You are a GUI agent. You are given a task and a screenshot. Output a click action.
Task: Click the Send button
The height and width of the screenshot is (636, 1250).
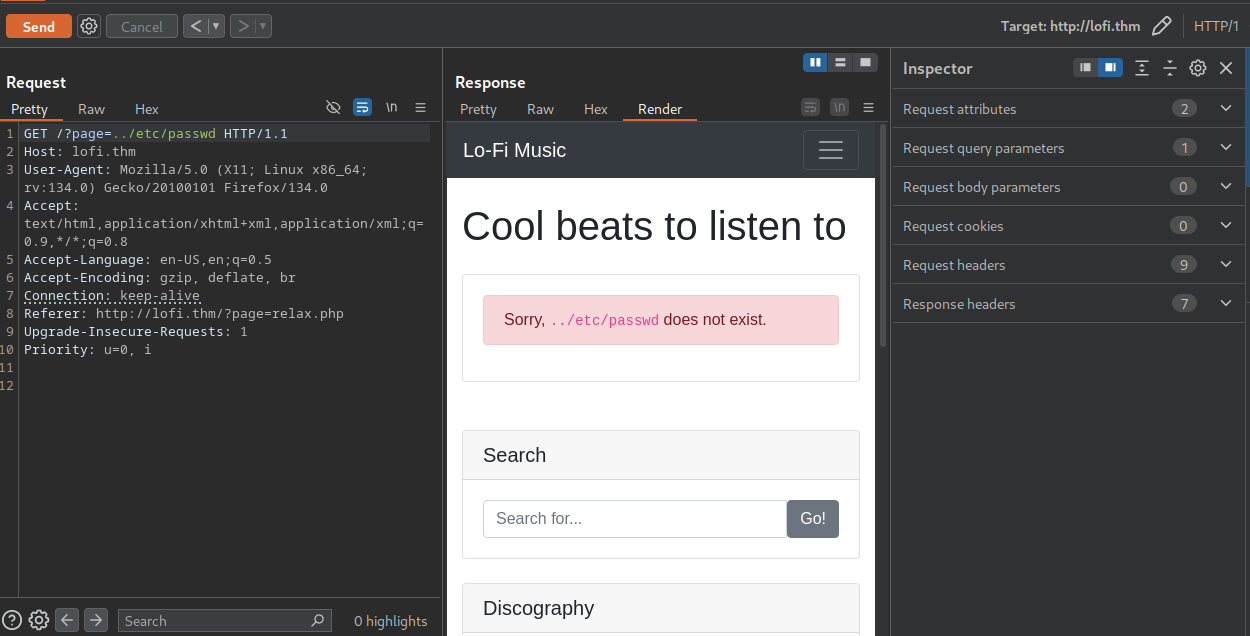[x=38, y=26]
